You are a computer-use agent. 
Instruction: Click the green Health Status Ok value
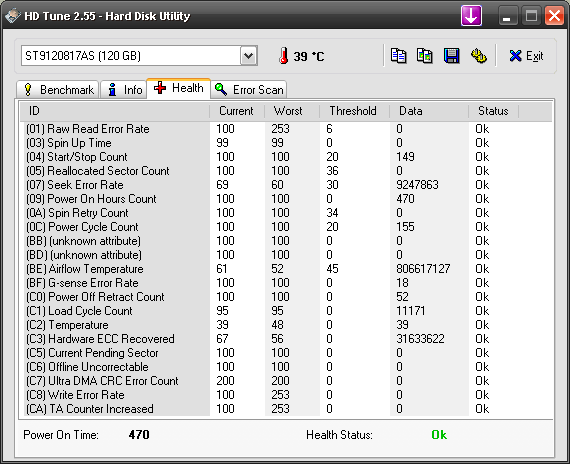439,435
